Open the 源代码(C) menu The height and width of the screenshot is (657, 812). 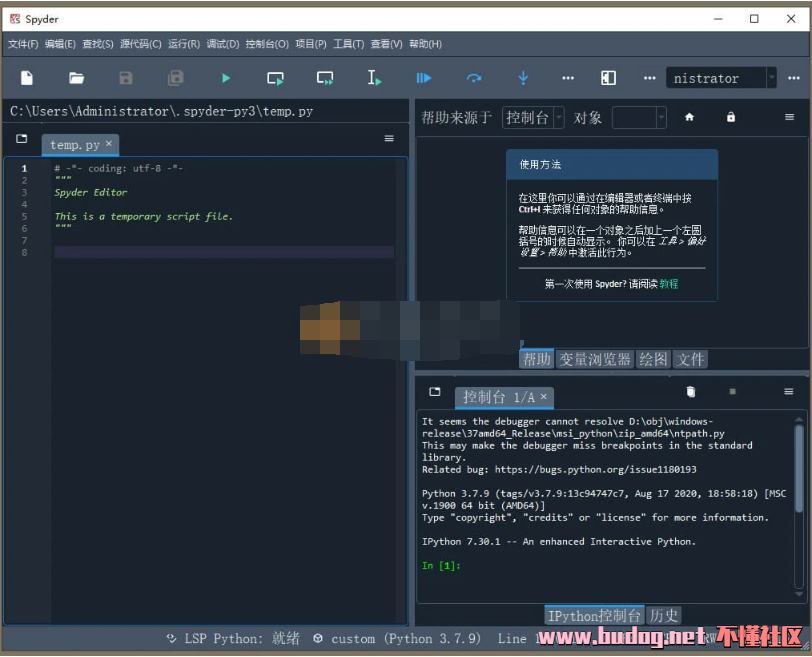141,44
